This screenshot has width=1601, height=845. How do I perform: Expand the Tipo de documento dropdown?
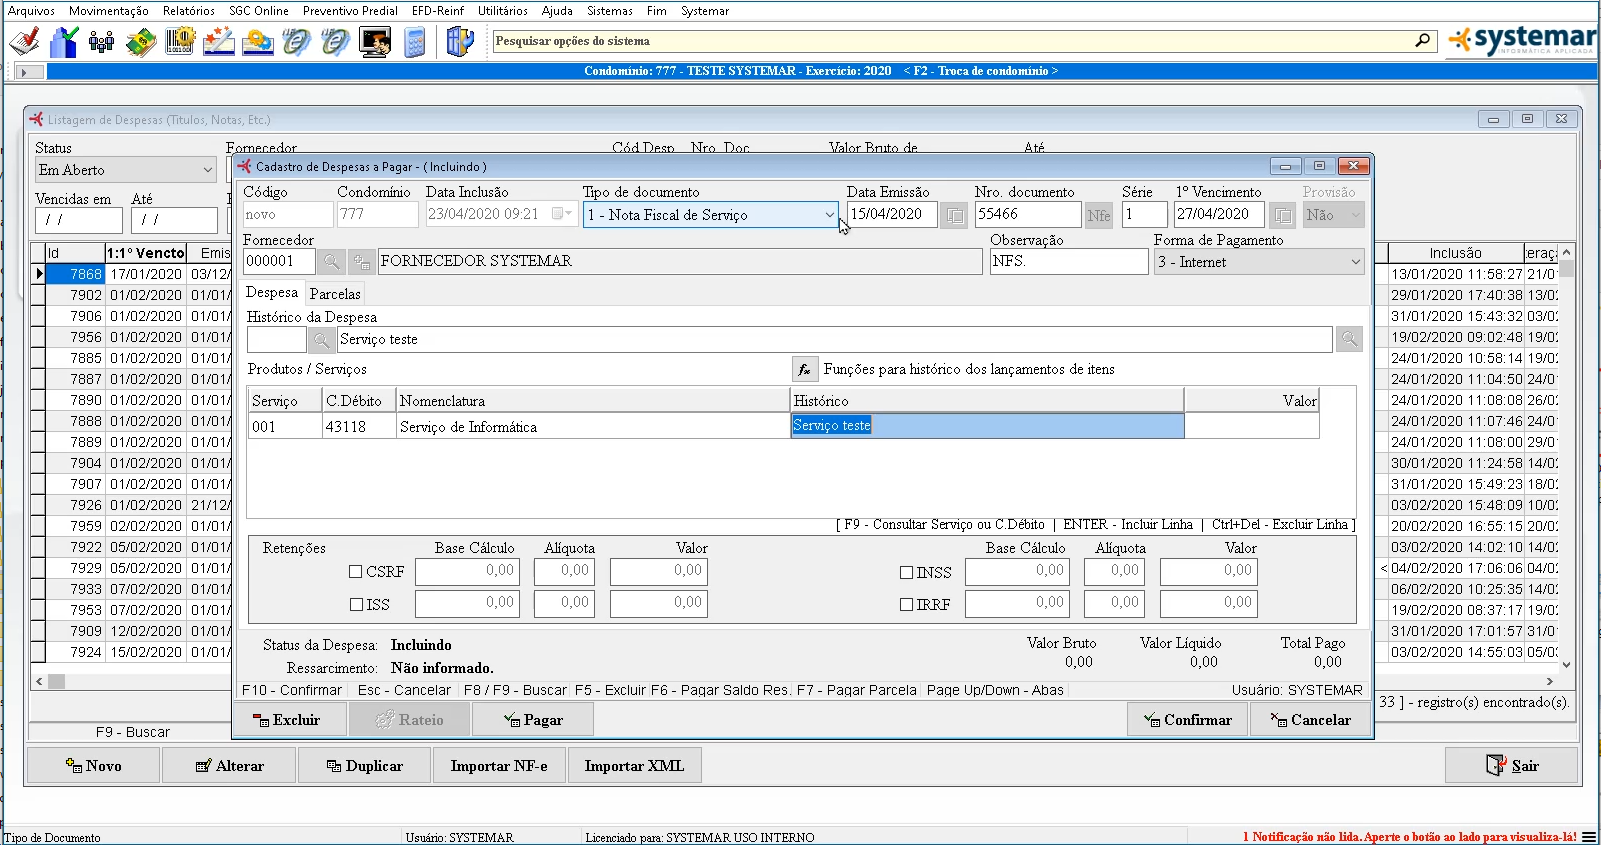coord(828,215)
